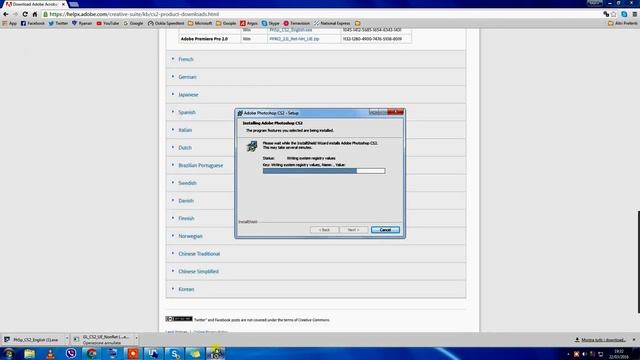Open the Chrome menu button
The image size is (640, 360).
coord(635,14)
